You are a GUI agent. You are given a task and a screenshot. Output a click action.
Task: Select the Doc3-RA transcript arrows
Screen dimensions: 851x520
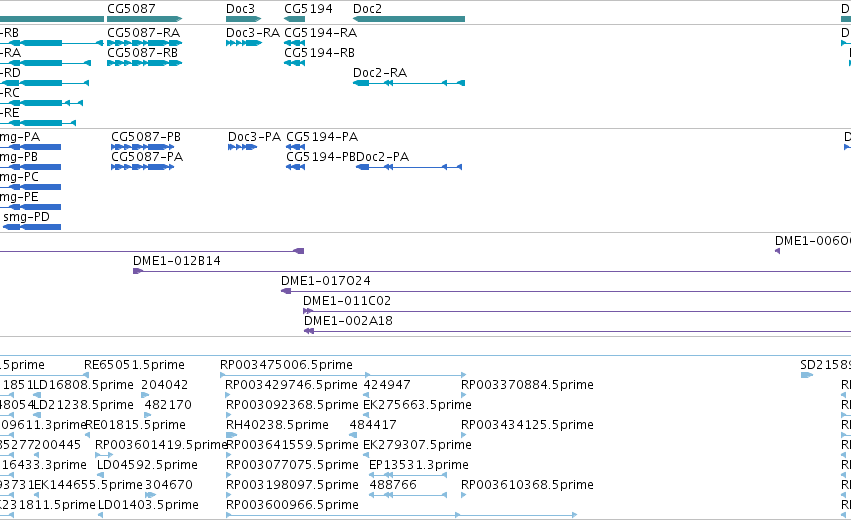coord(244,43)
